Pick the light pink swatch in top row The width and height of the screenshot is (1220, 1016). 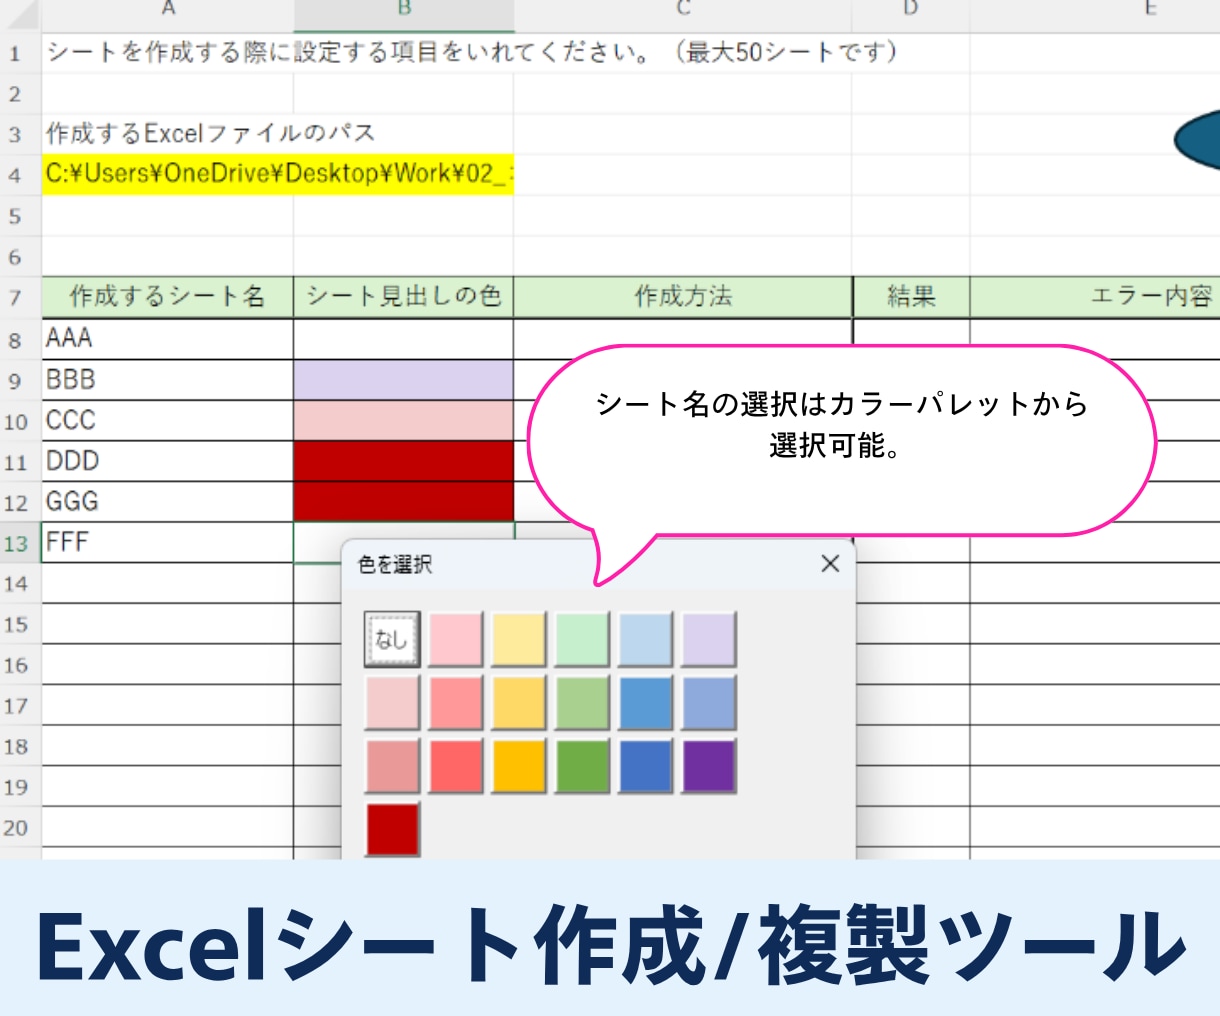[x=455, y=639]
